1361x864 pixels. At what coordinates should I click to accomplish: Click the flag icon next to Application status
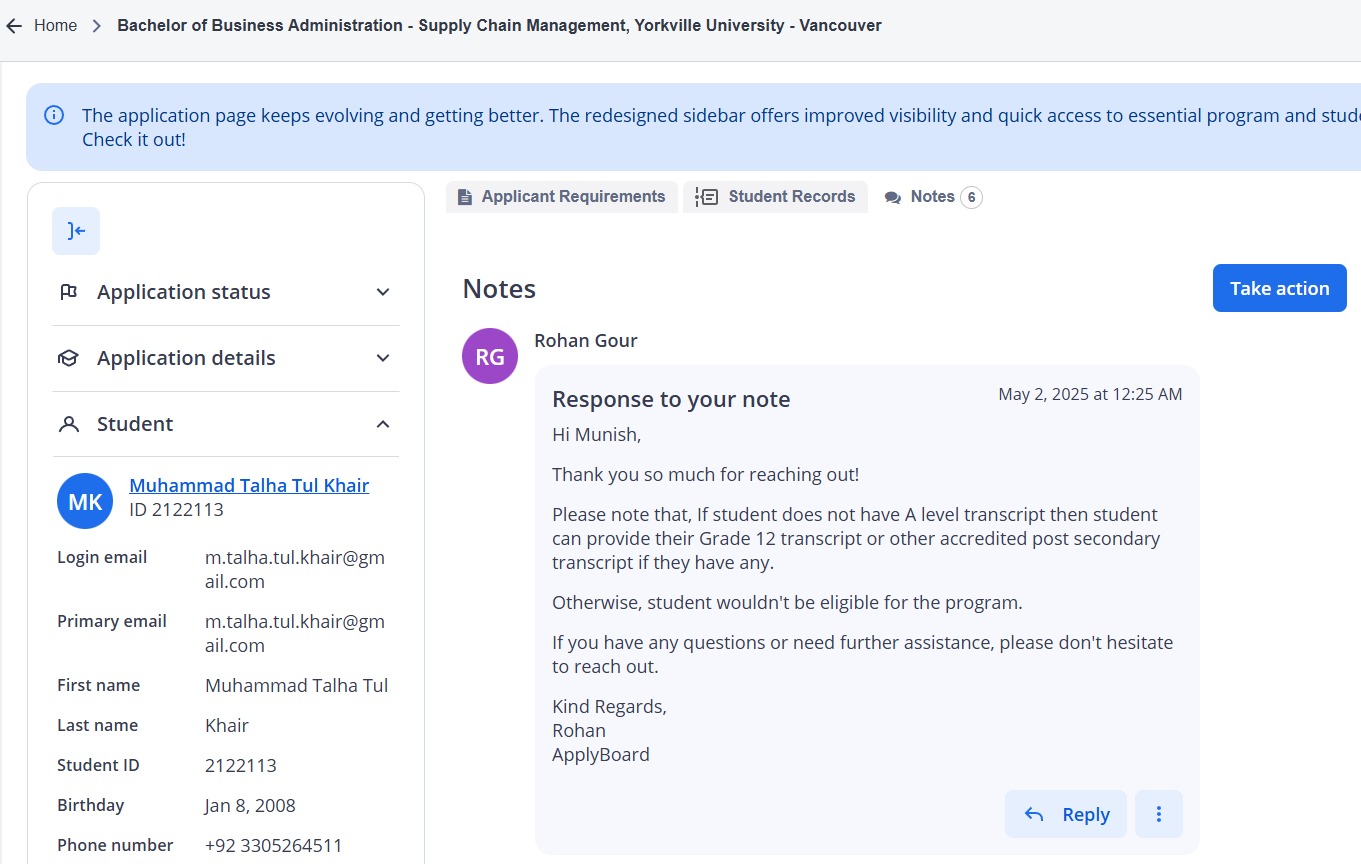pos(69,292)
